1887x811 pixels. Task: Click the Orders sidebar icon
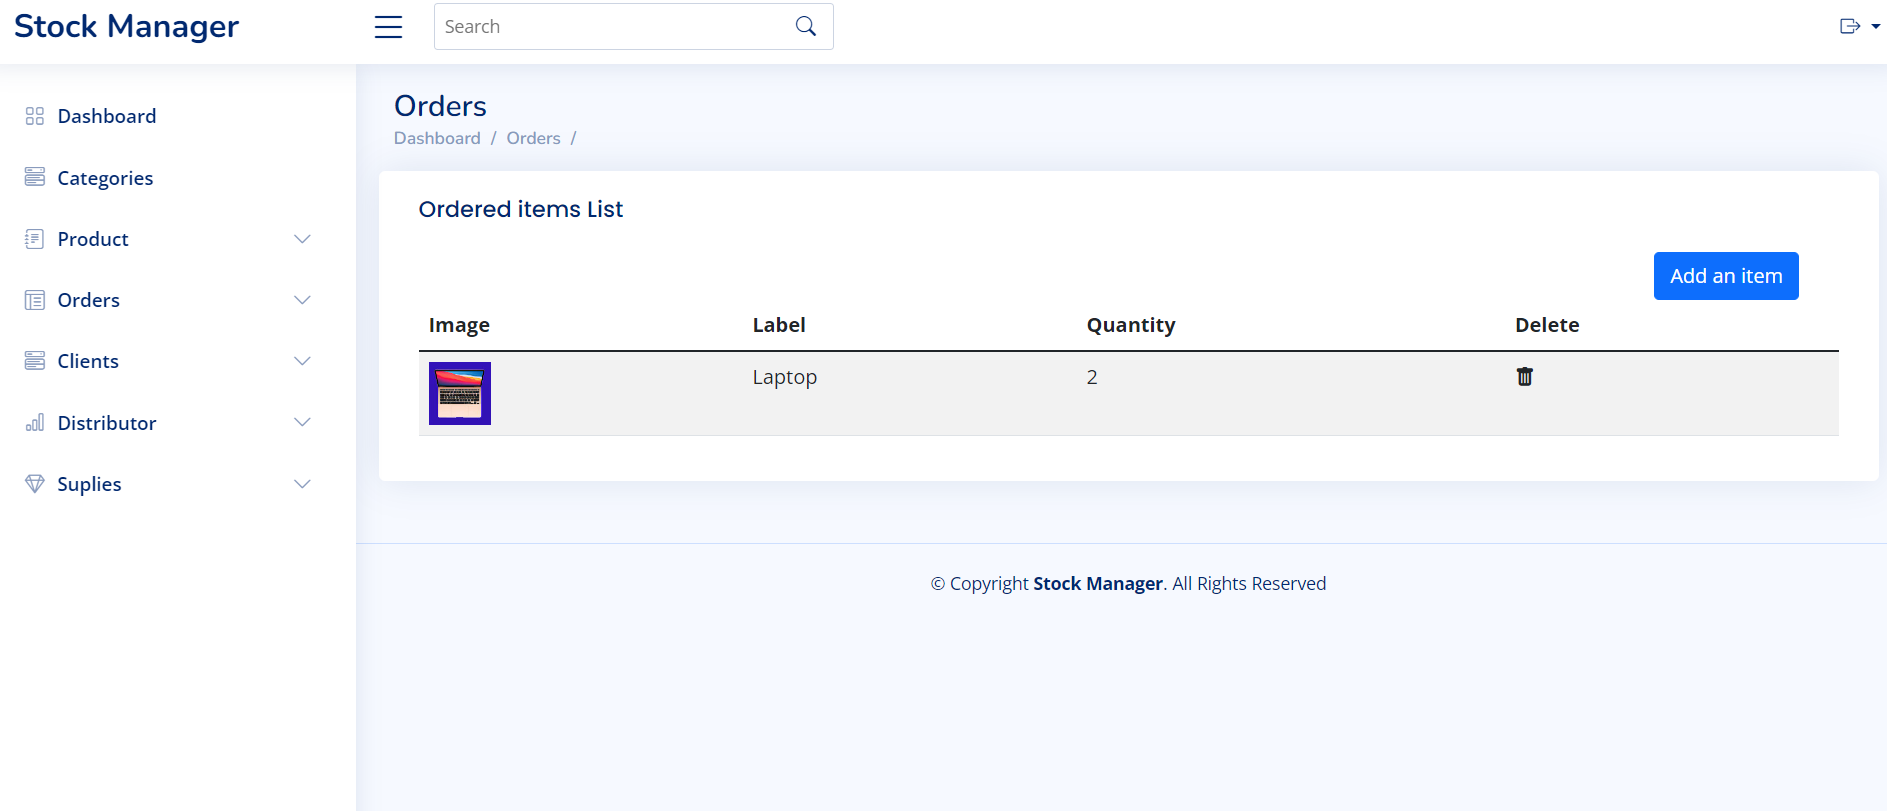(35, 300)
